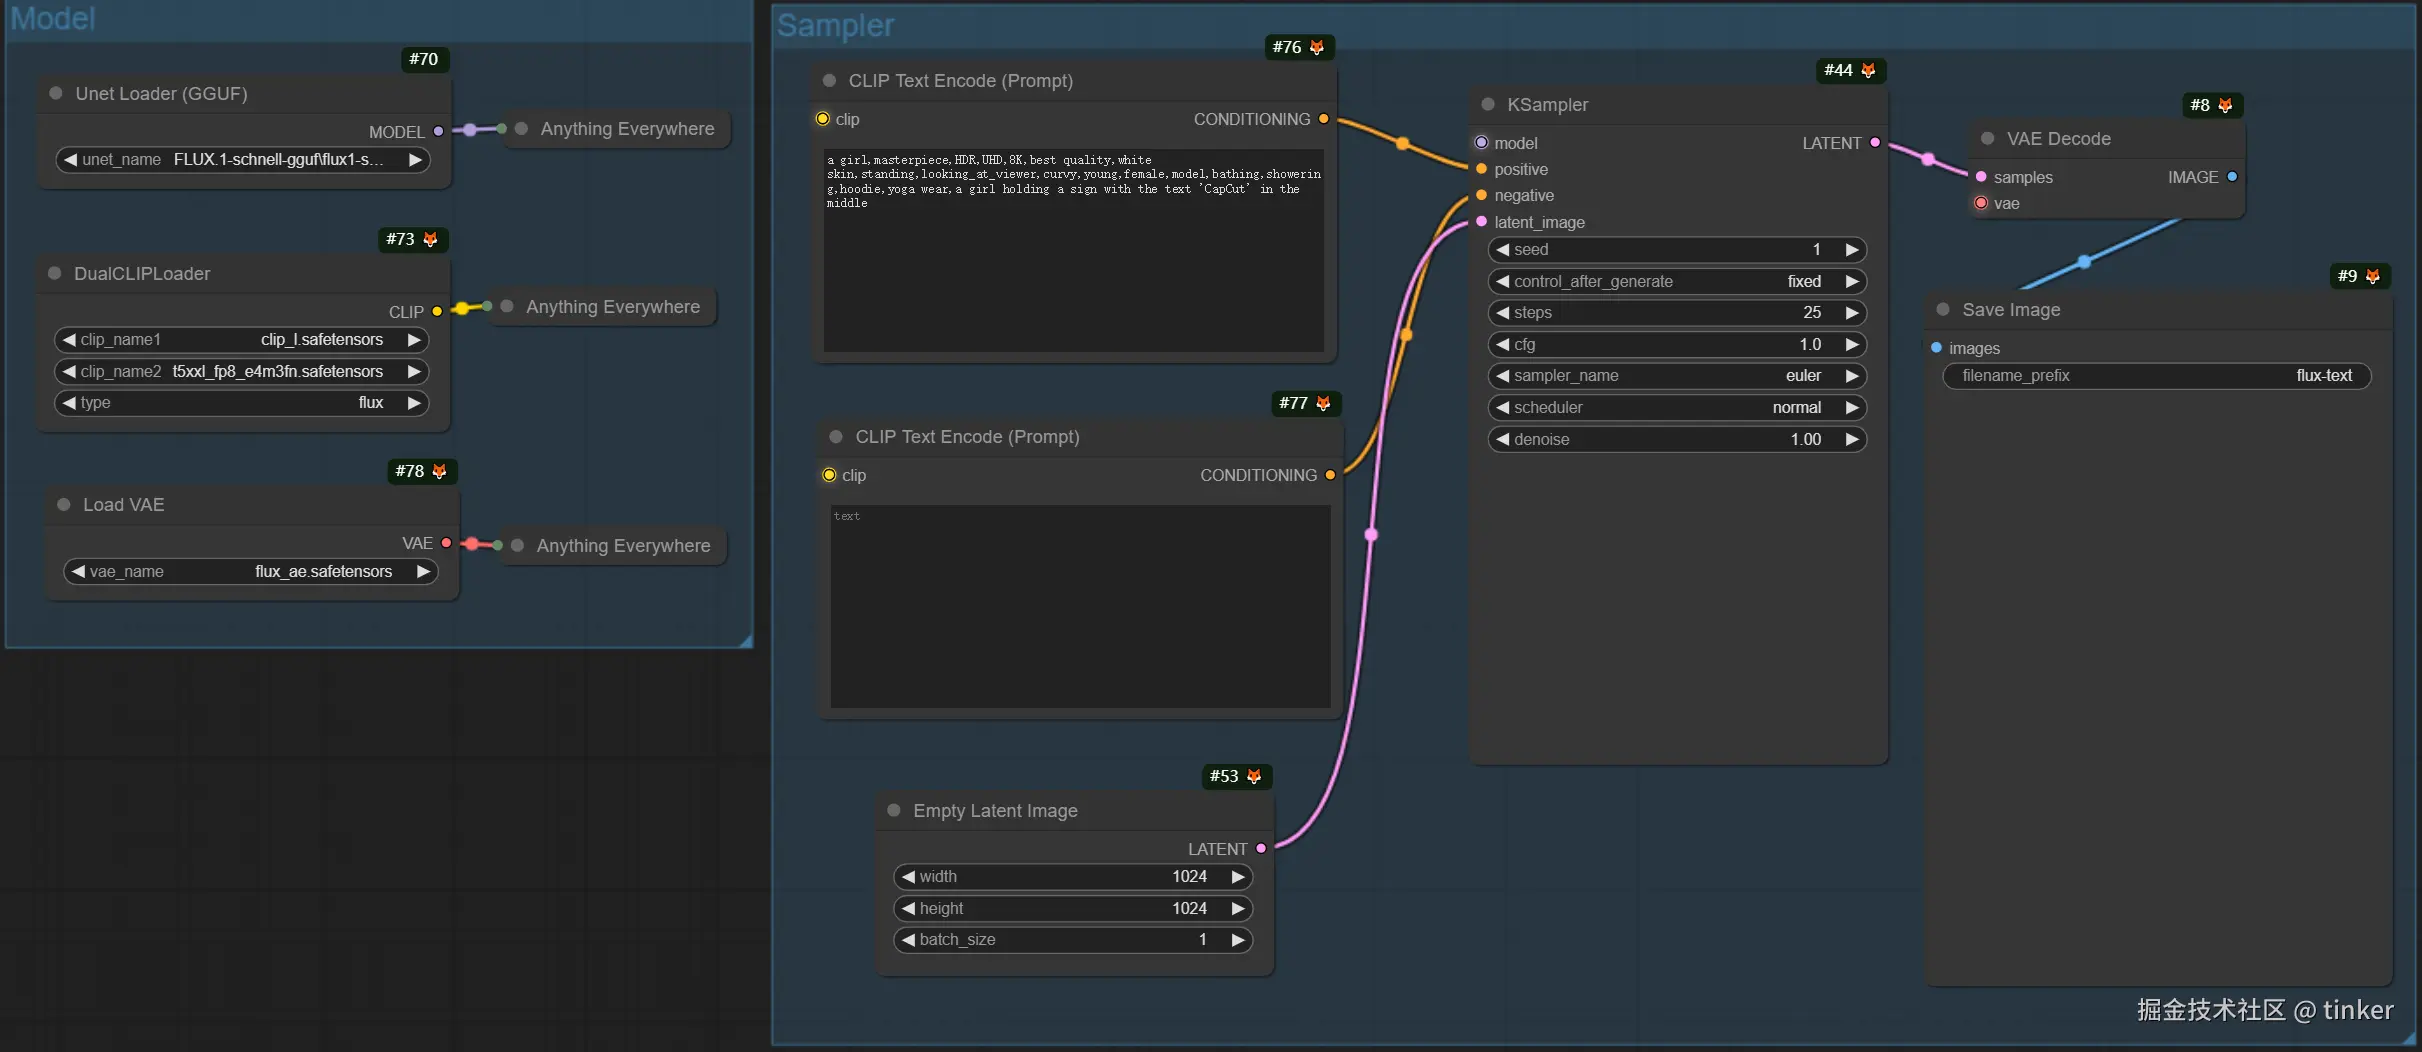Select the Sampler group title
This screenshot has width=2422, height=1052.
coord(836,25)
